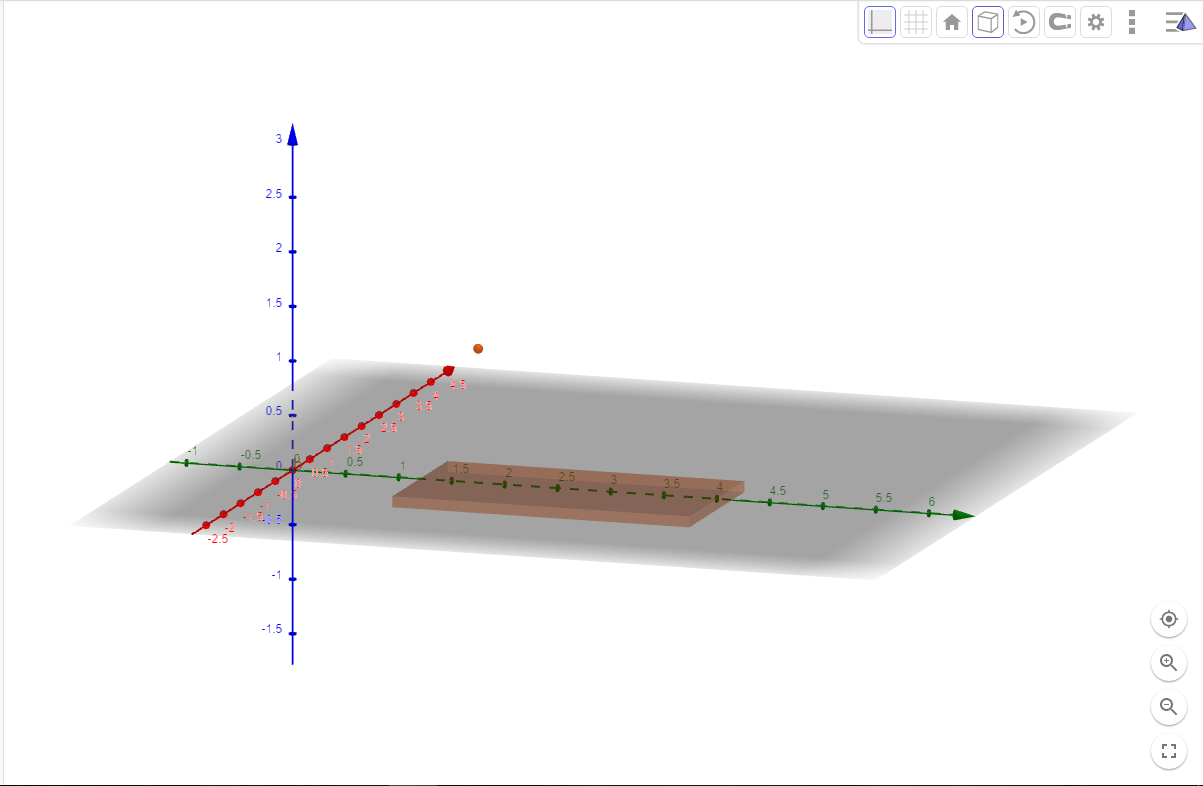Click the red label -2.5 on the red axis

pyautogui.click(x=218, y=539)
